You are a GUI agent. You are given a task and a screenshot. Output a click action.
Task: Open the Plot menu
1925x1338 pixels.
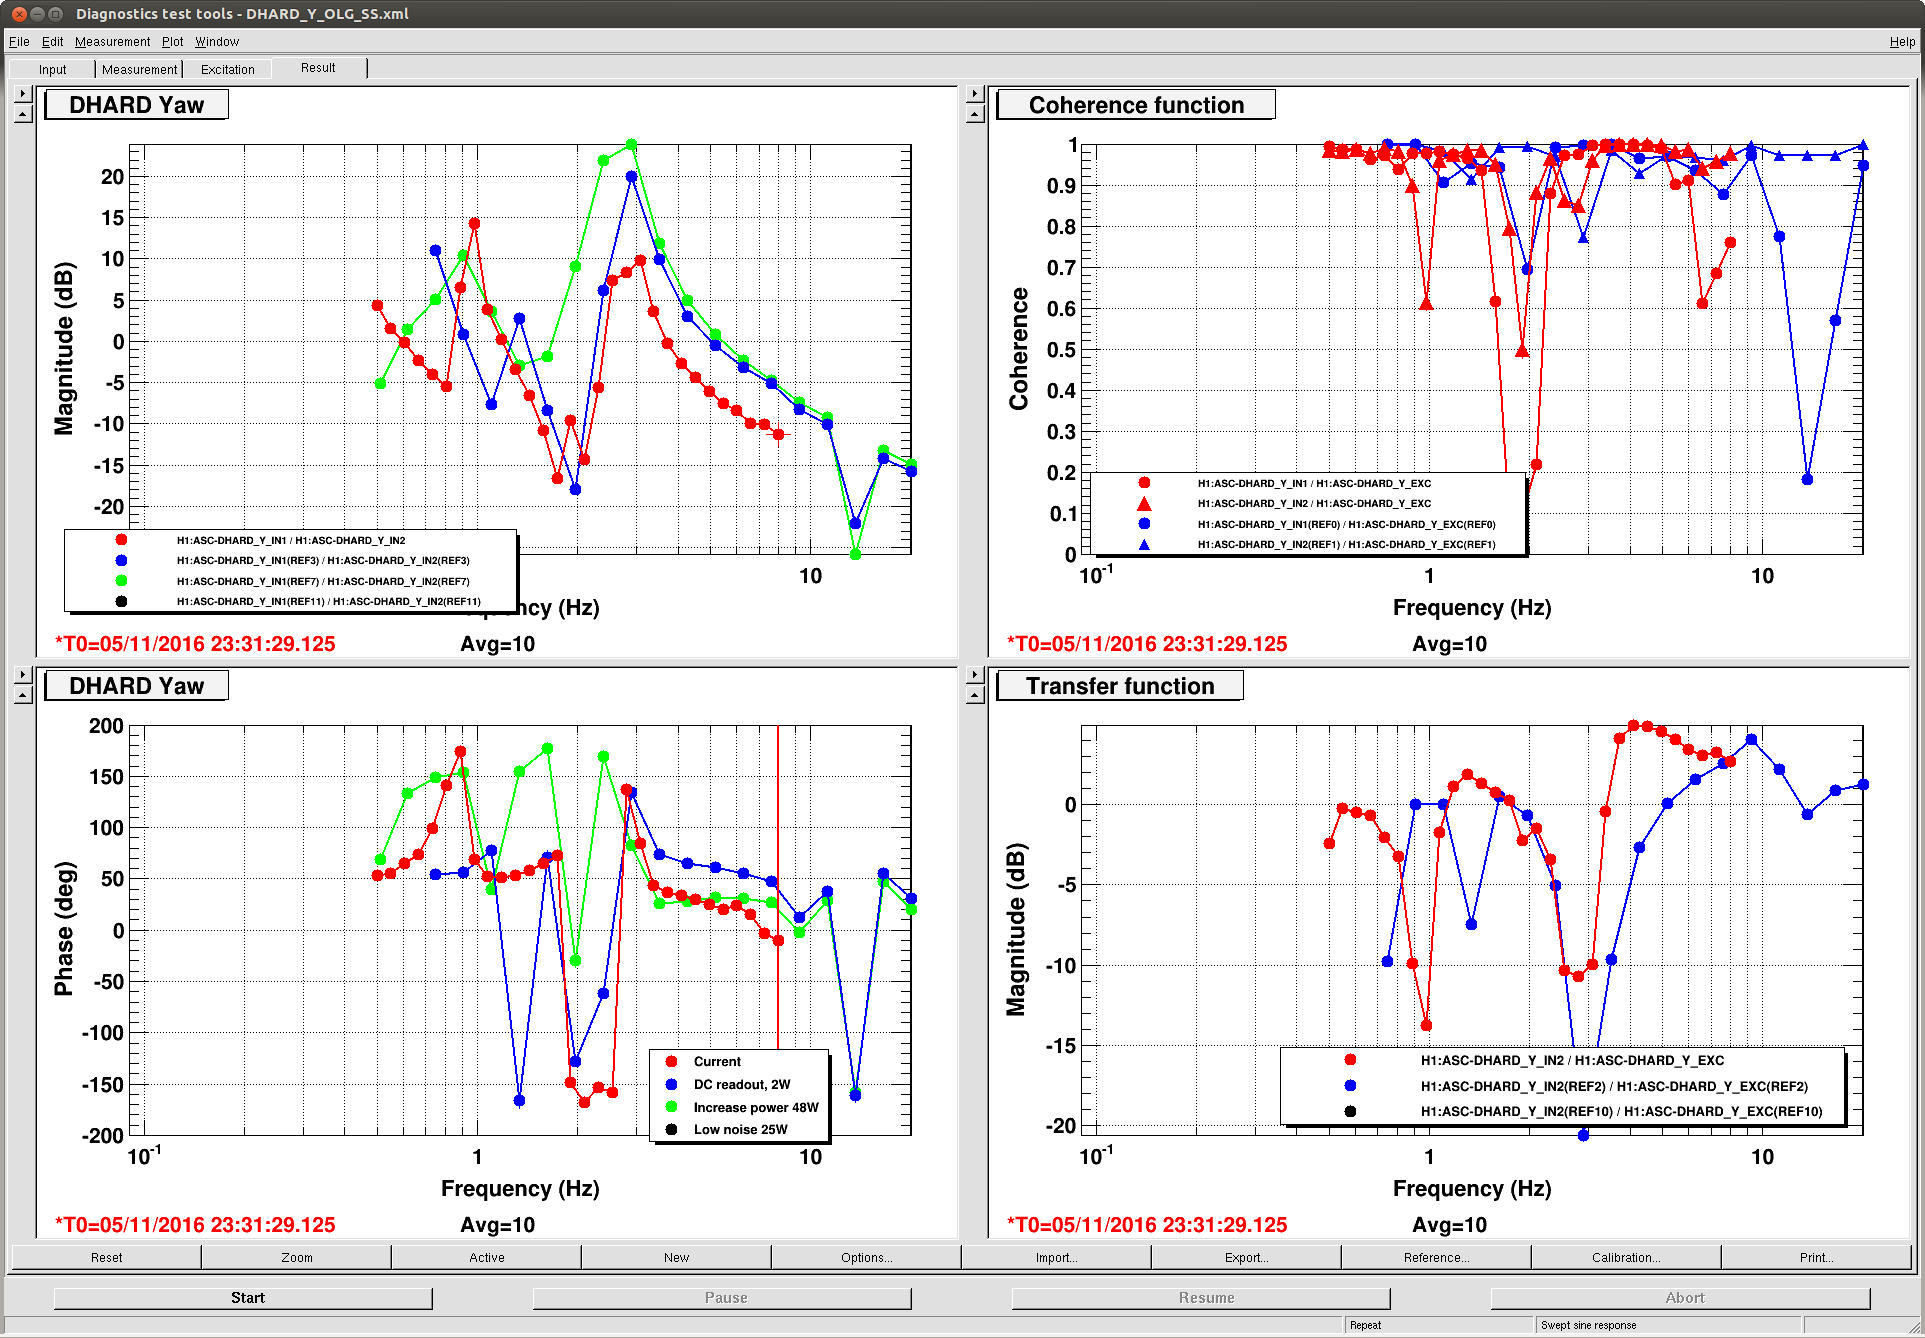[x=172, y=42]
